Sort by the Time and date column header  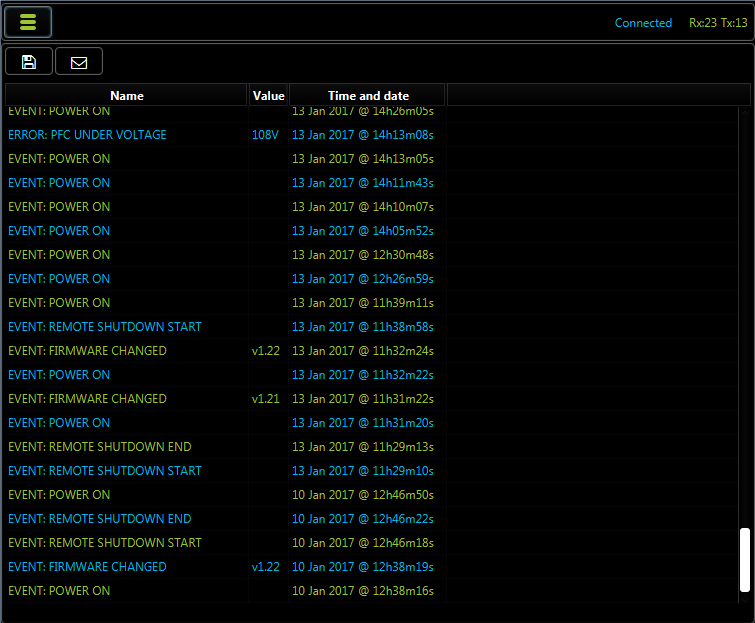[368, 95]
